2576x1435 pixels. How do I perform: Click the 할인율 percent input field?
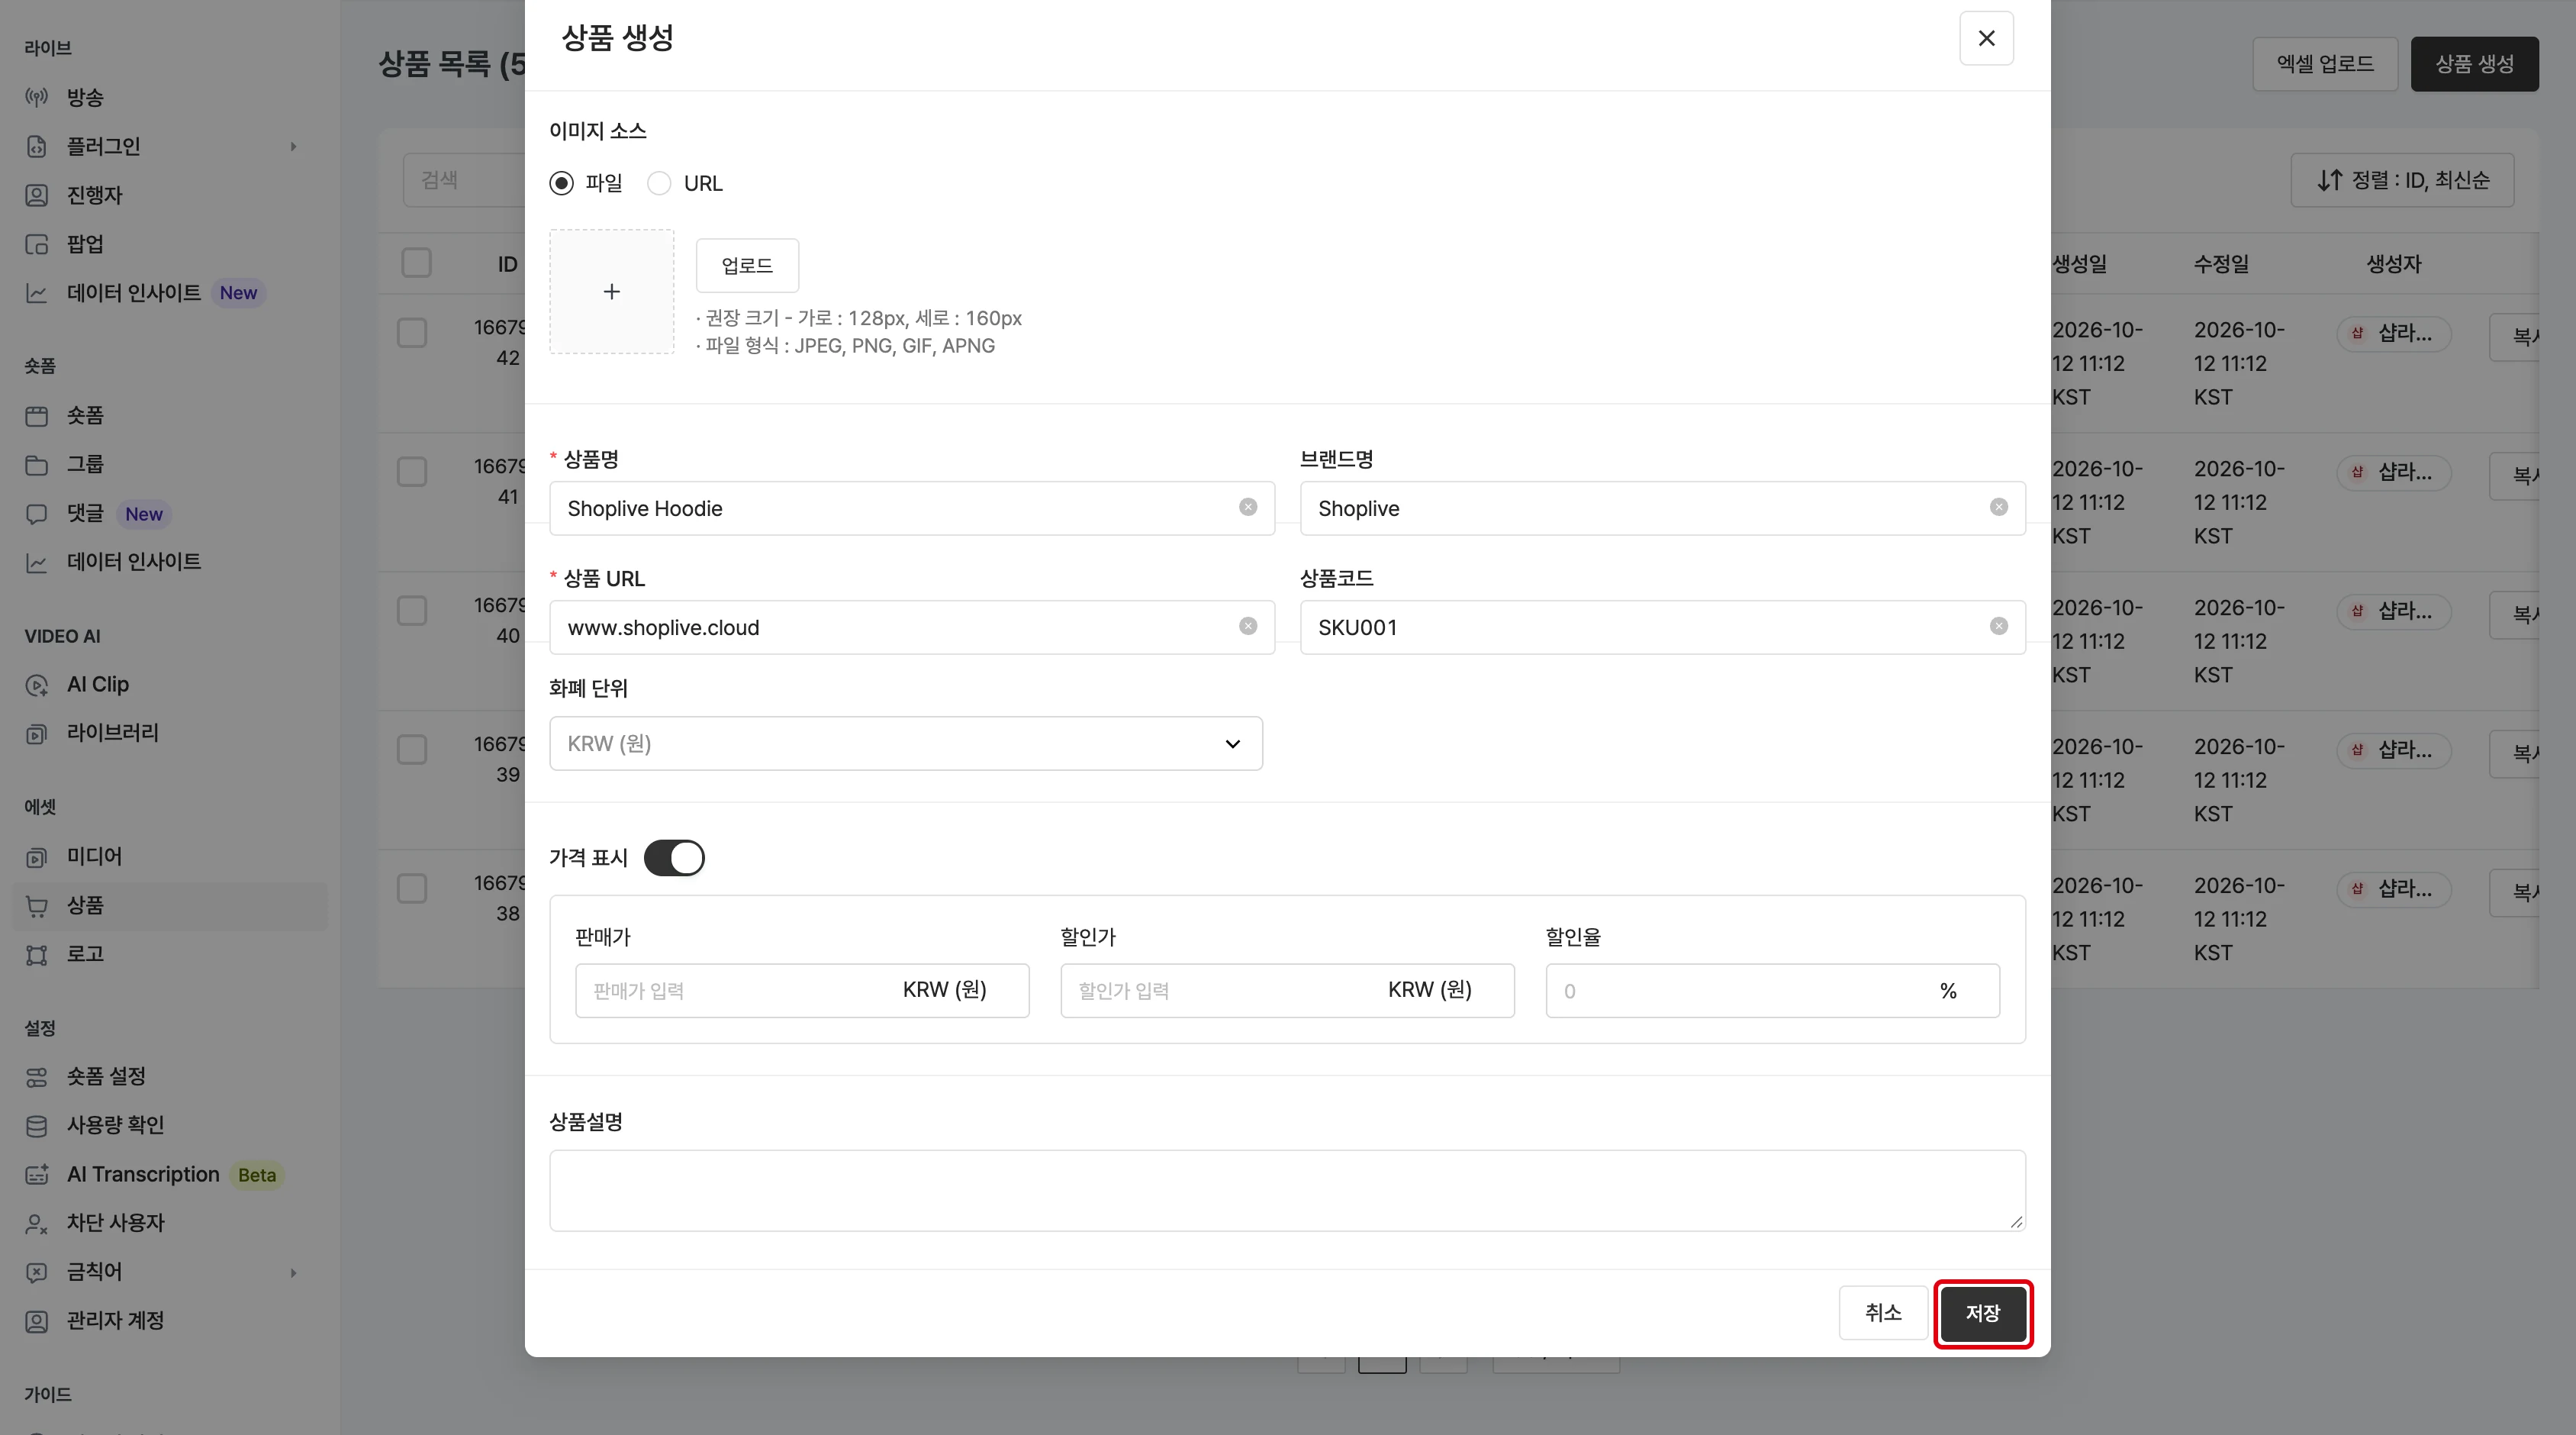[1773, 990]
